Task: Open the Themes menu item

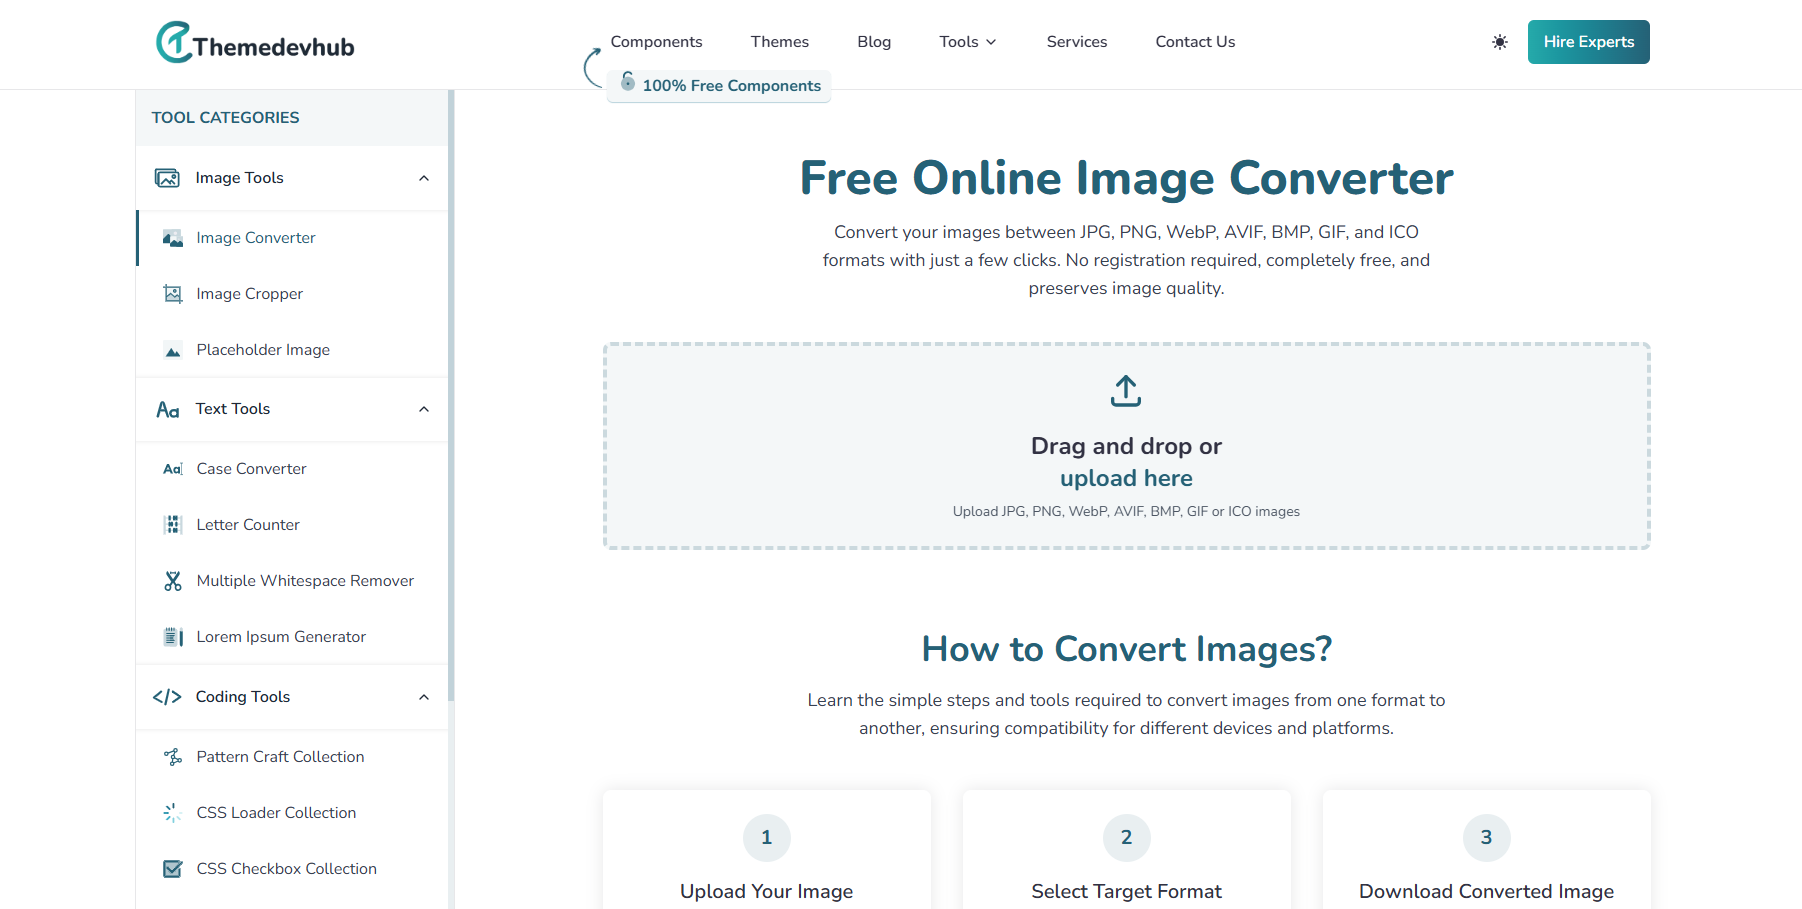Action: click(x=779, y=42)
